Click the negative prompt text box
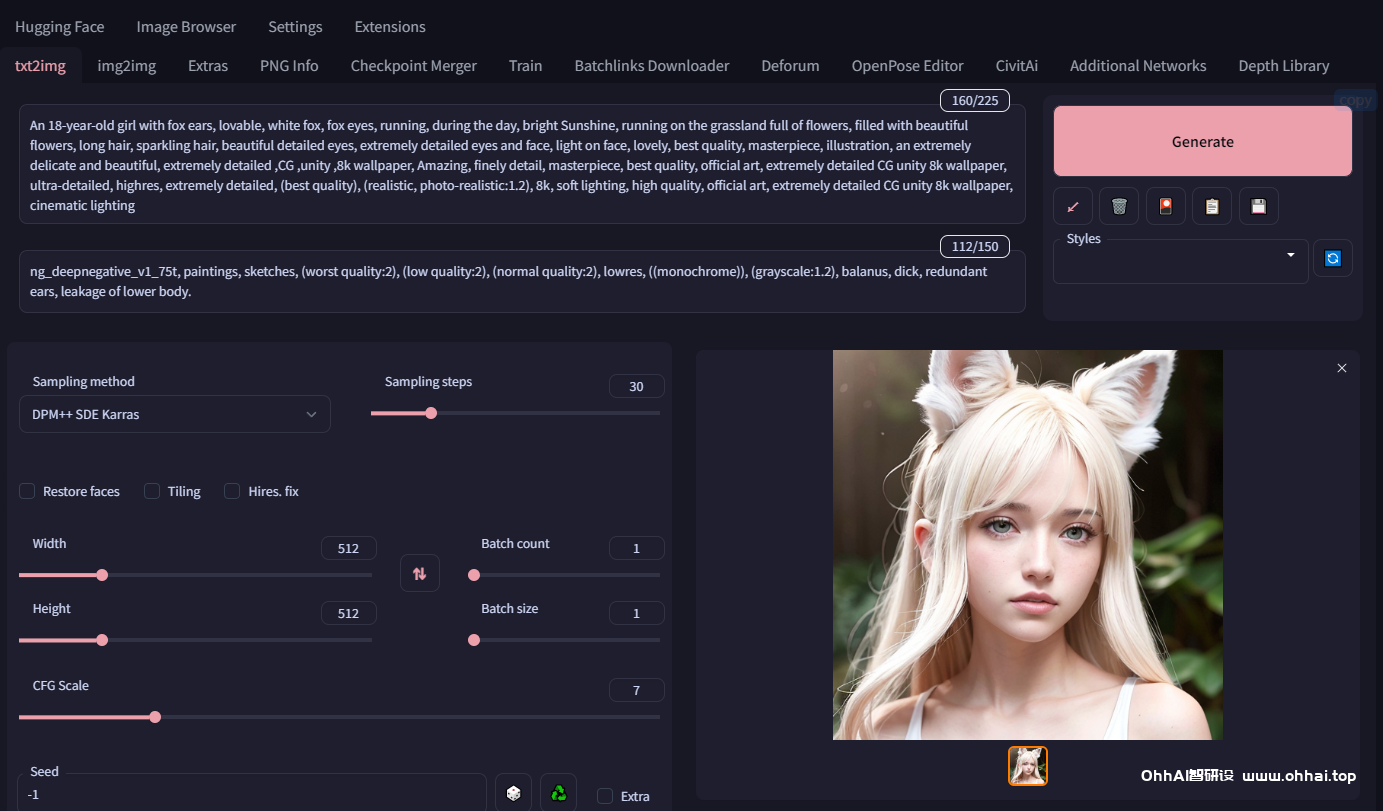This screenshot has height=811, width=1383. 522,281
